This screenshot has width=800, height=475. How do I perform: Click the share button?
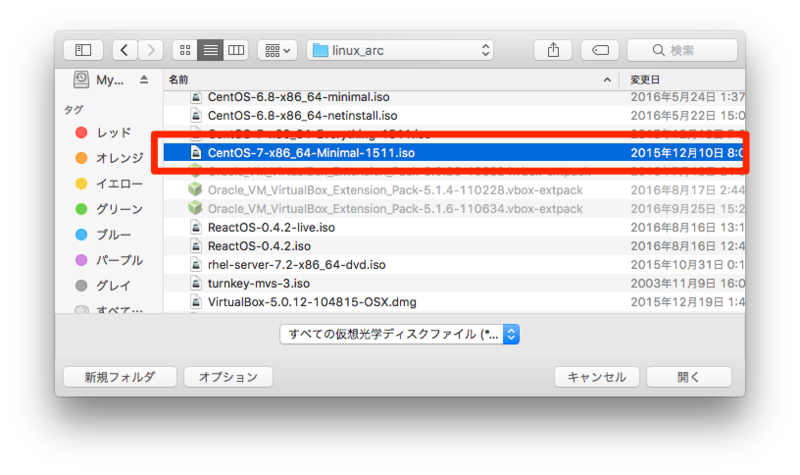(553, 50)
